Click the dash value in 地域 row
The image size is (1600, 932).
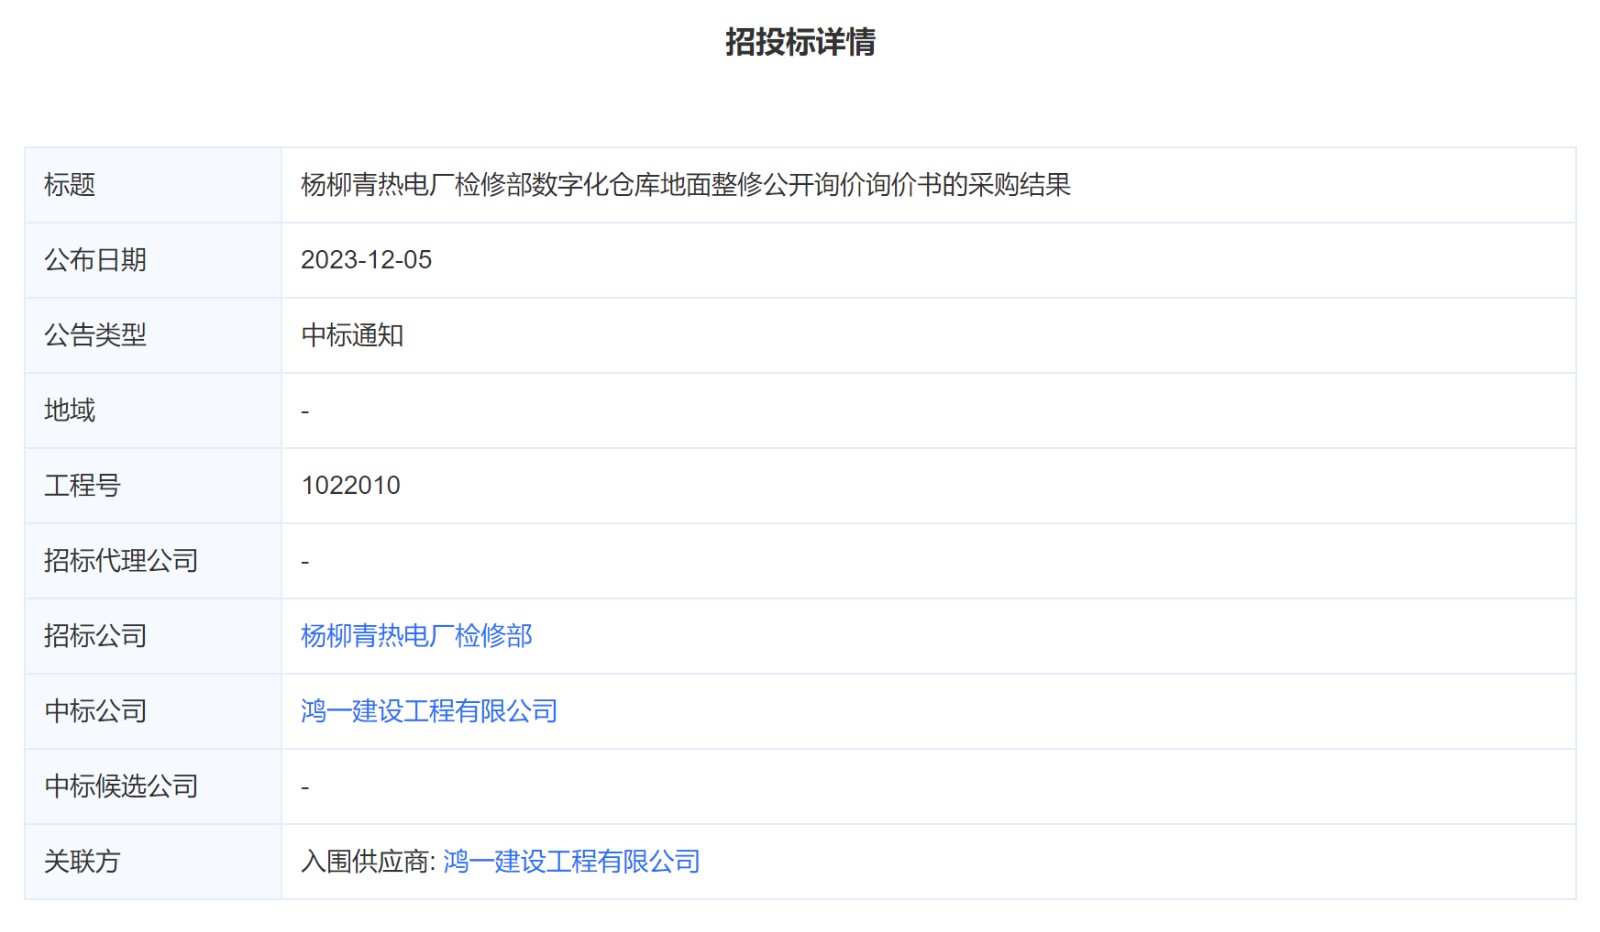pos(305,411)
